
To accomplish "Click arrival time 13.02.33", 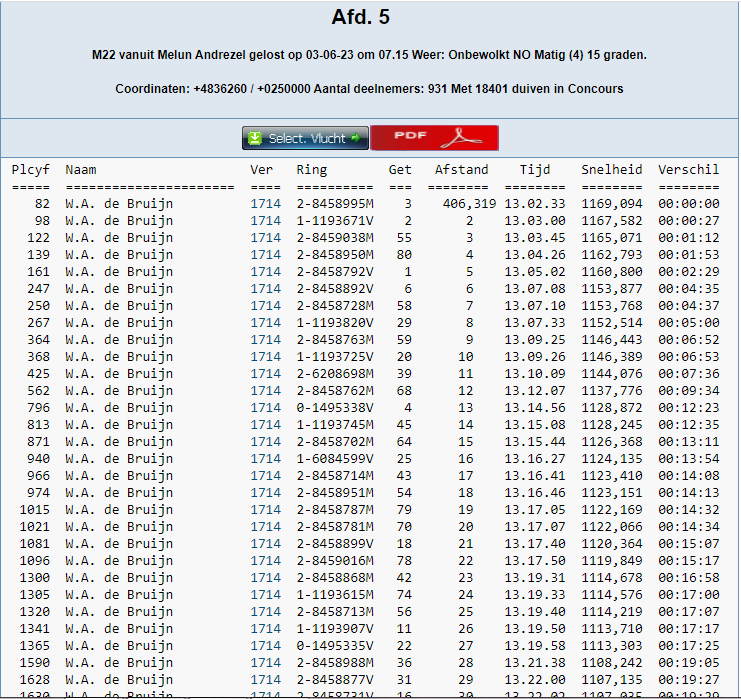I will (535, 204).
